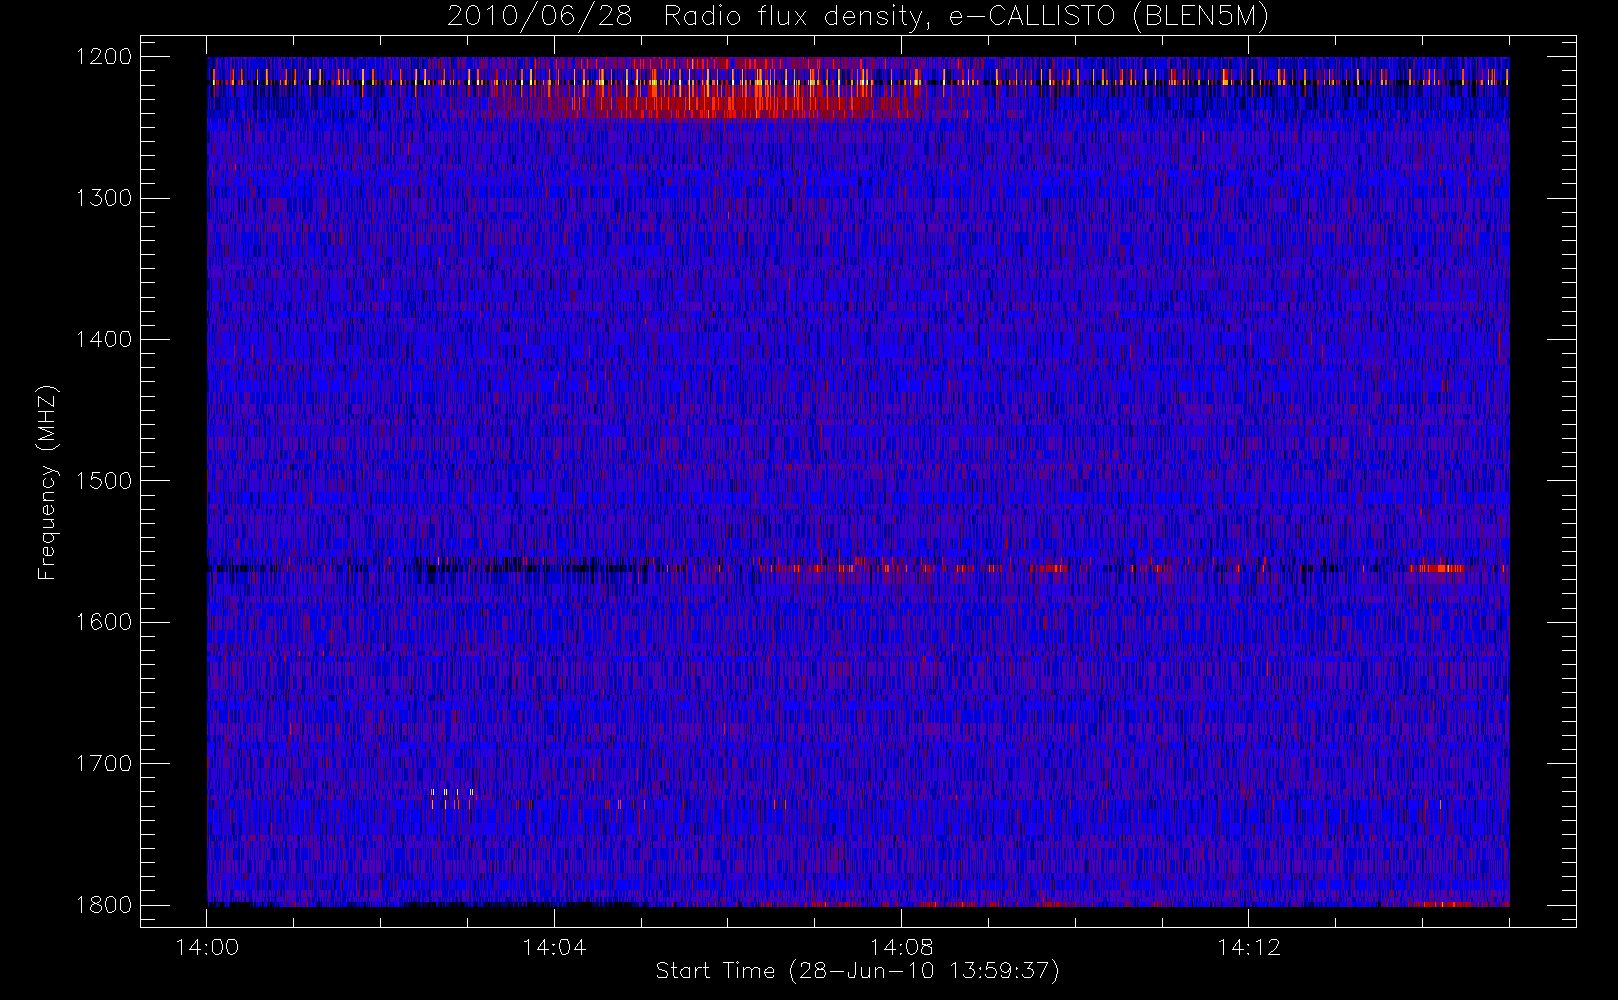Select the 1600 frequency axis label
The width and height of the screenshot is (1618, 1000).
tap(104, 622)
